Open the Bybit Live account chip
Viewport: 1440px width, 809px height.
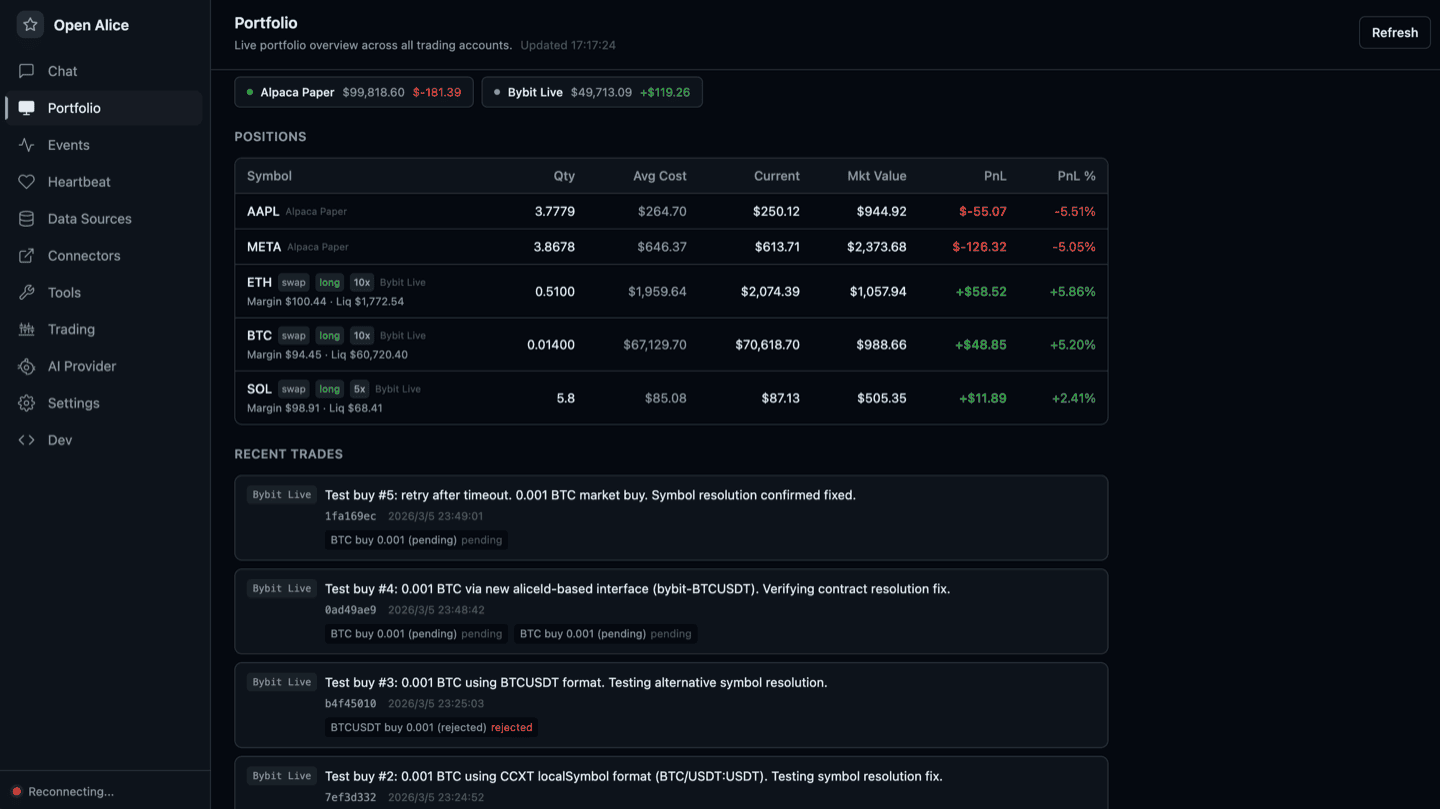pyautogui.click(x=591, y=90)
